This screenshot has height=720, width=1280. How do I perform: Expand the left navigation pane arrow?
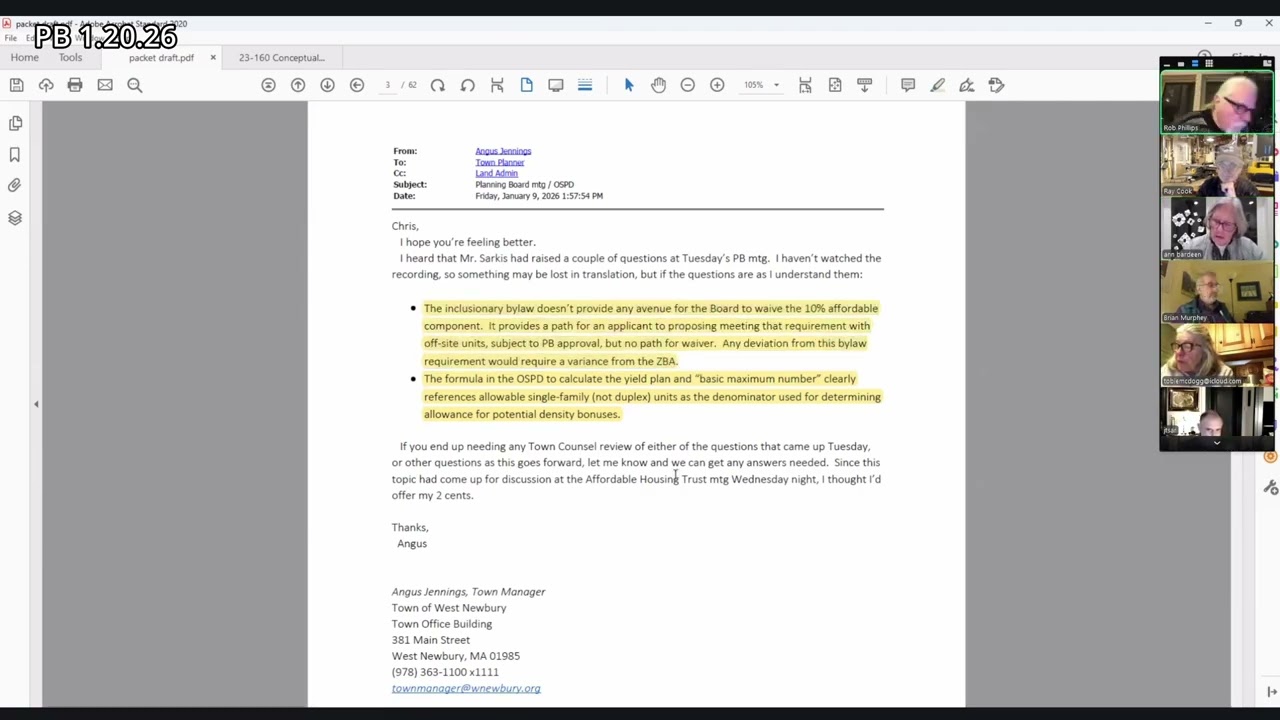(x=36, y=404)
